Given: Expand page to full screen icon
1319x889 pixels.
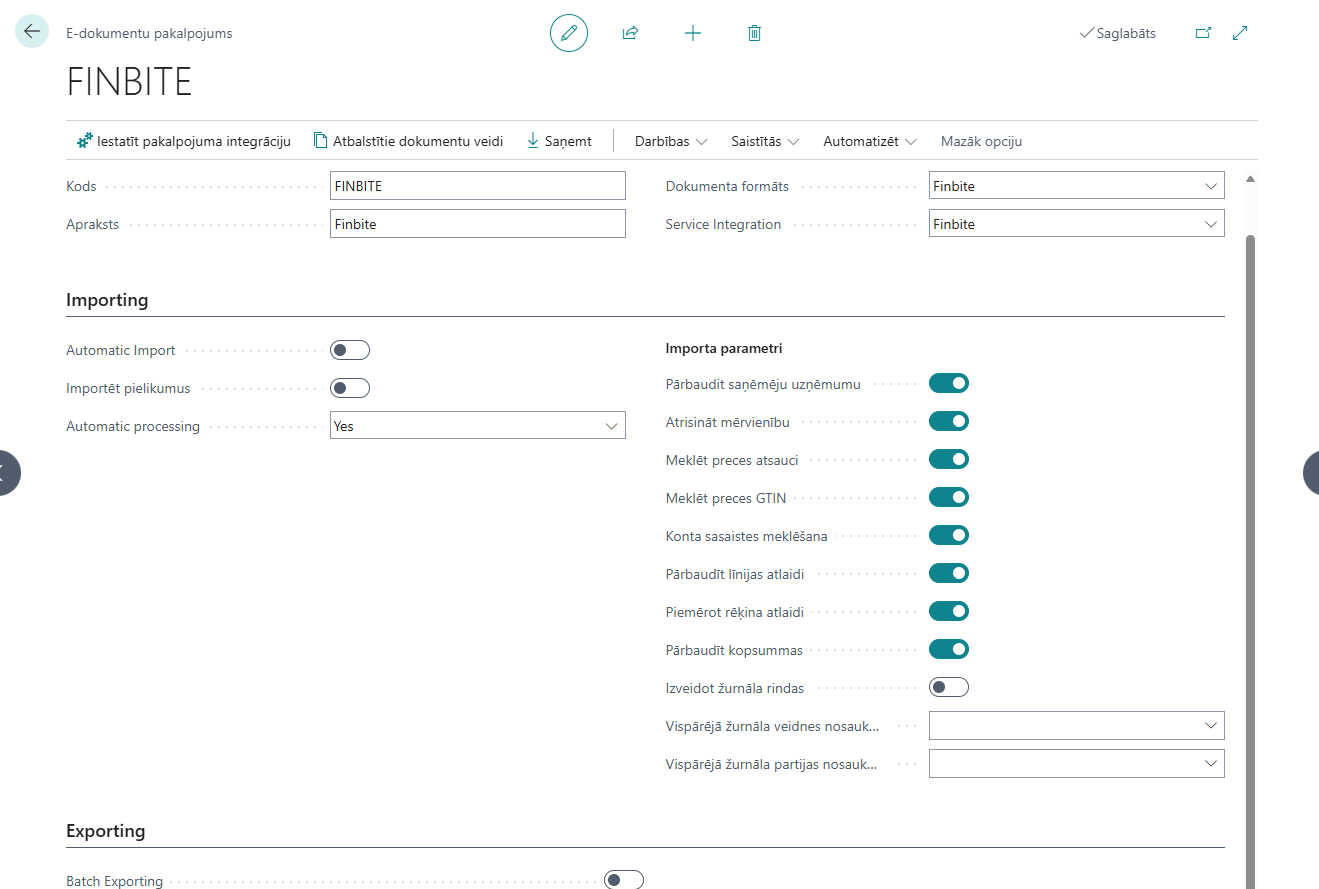Looking at the screenshot, I should click(1240, 33).
